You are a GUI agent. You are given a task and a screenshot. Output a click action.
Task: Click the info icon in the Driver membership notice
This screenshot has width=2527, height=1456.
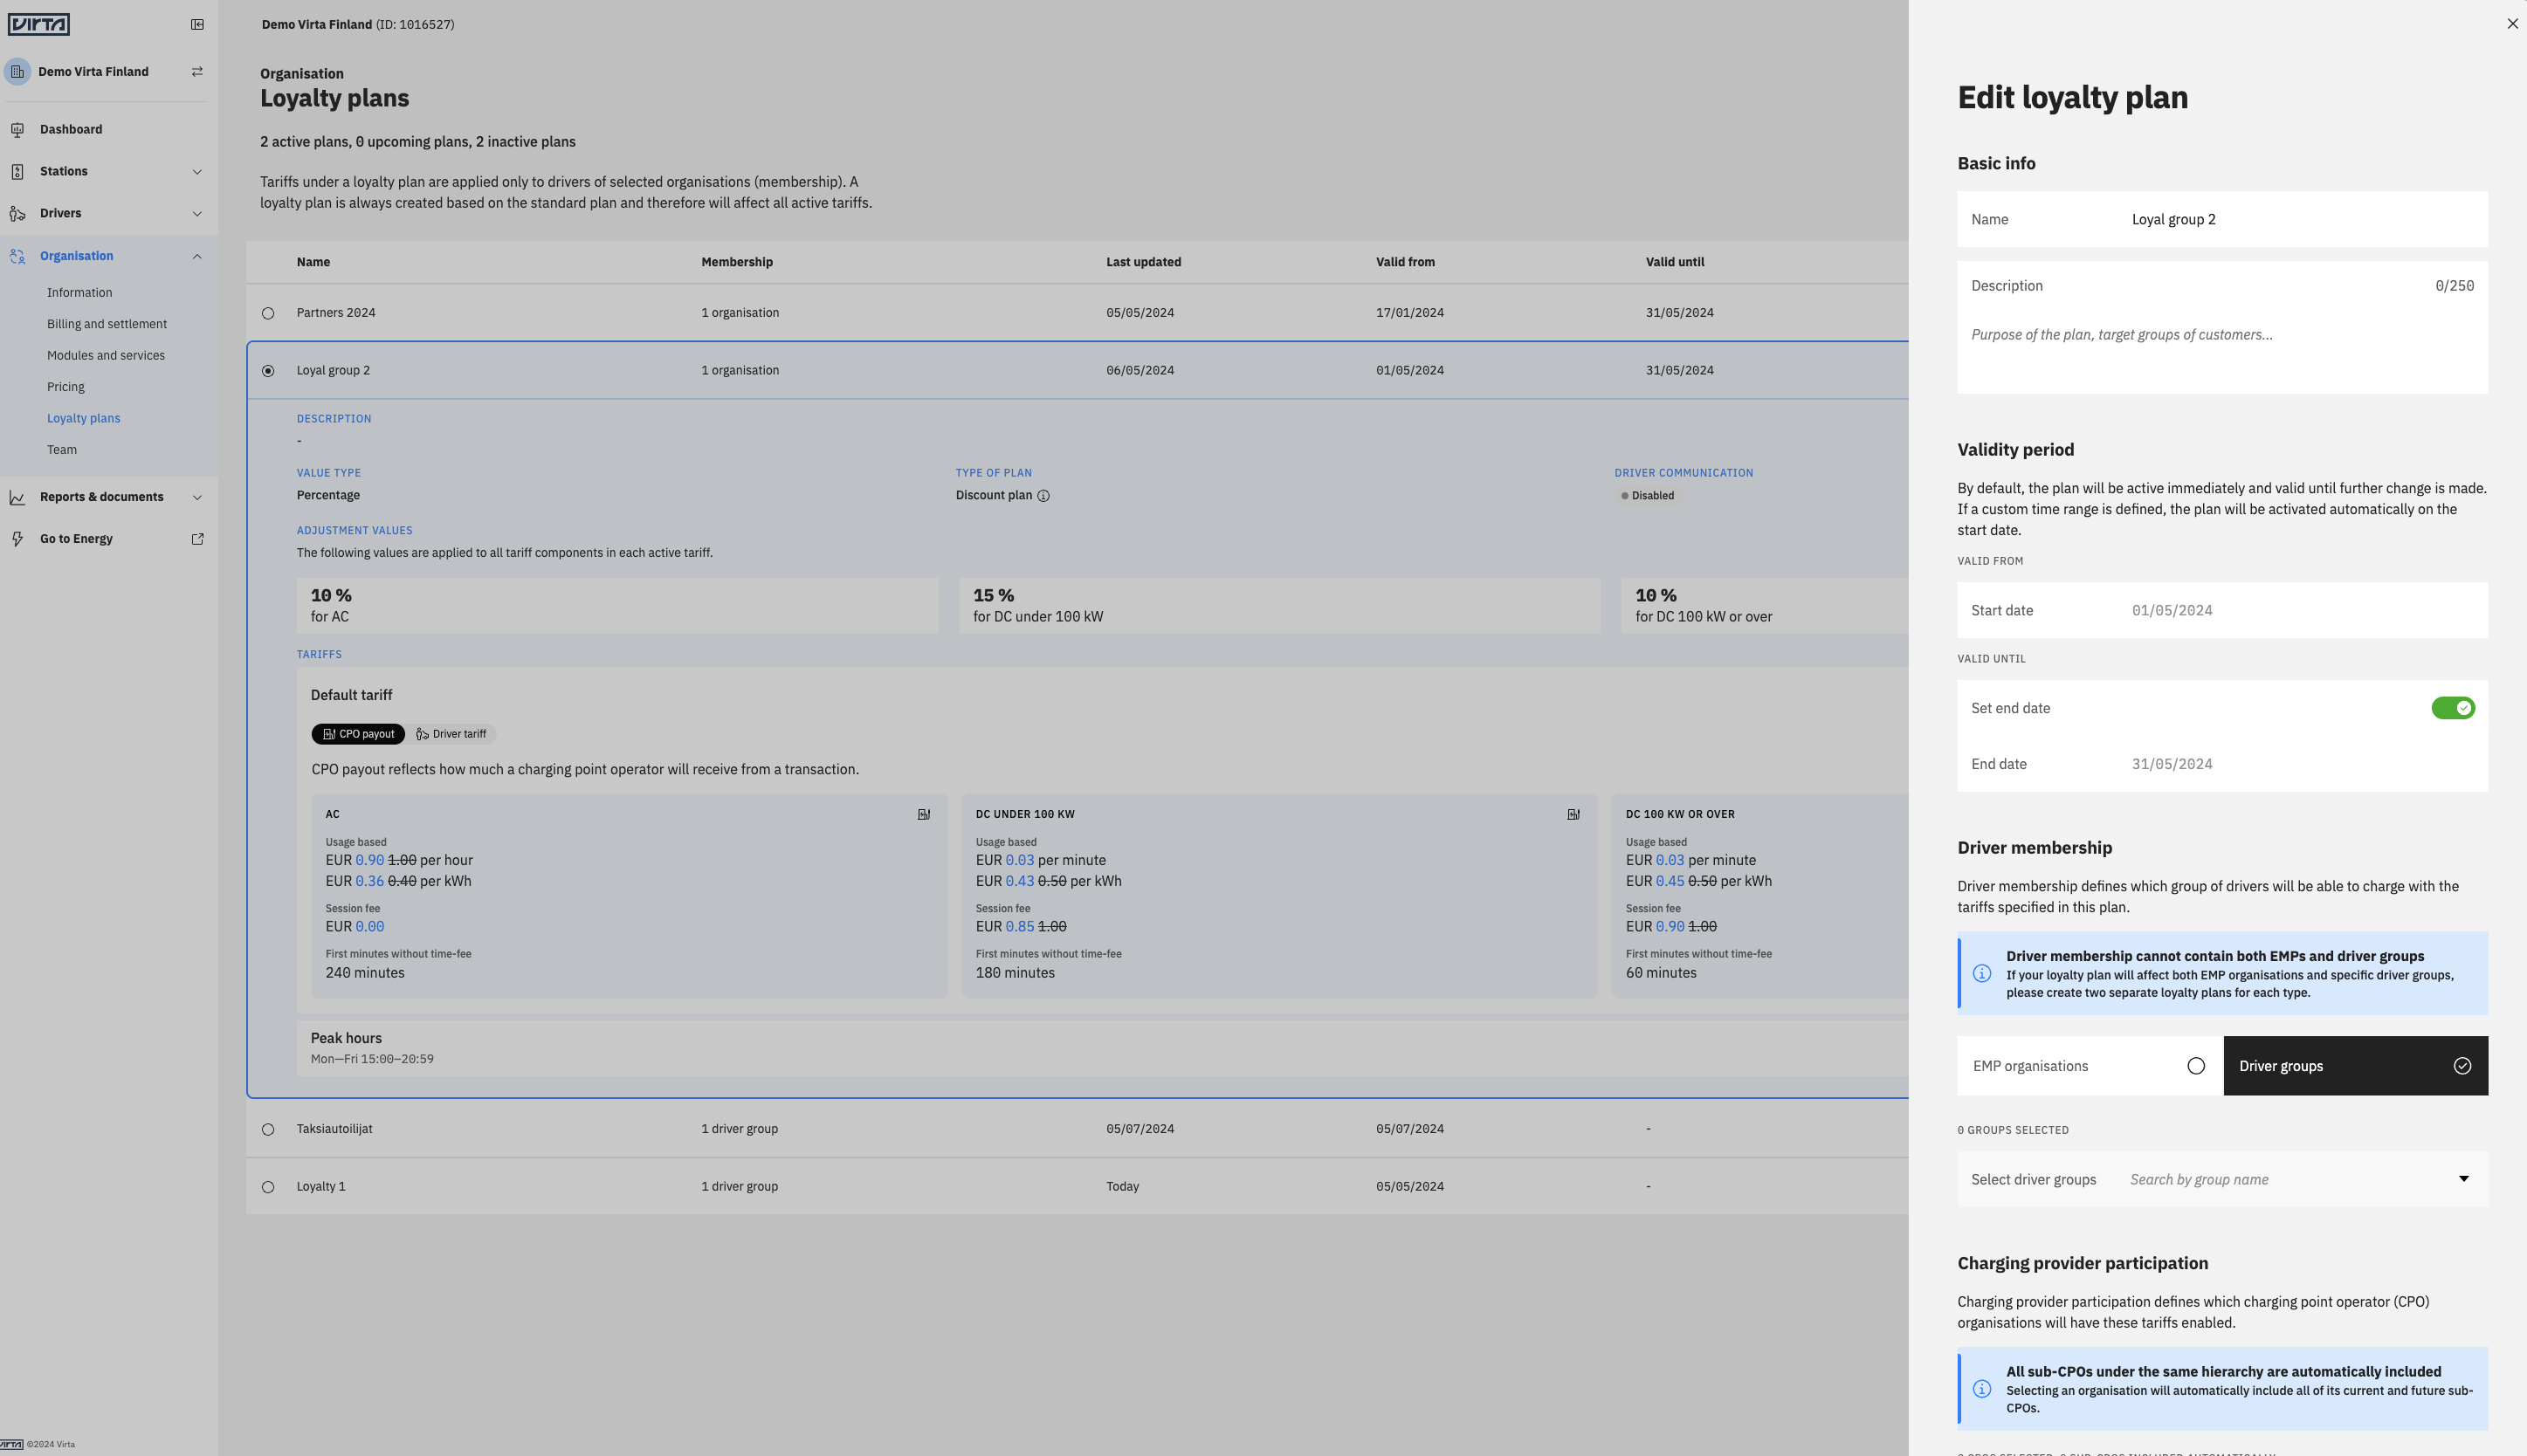pyautogui.click(x=1981, y=973)
